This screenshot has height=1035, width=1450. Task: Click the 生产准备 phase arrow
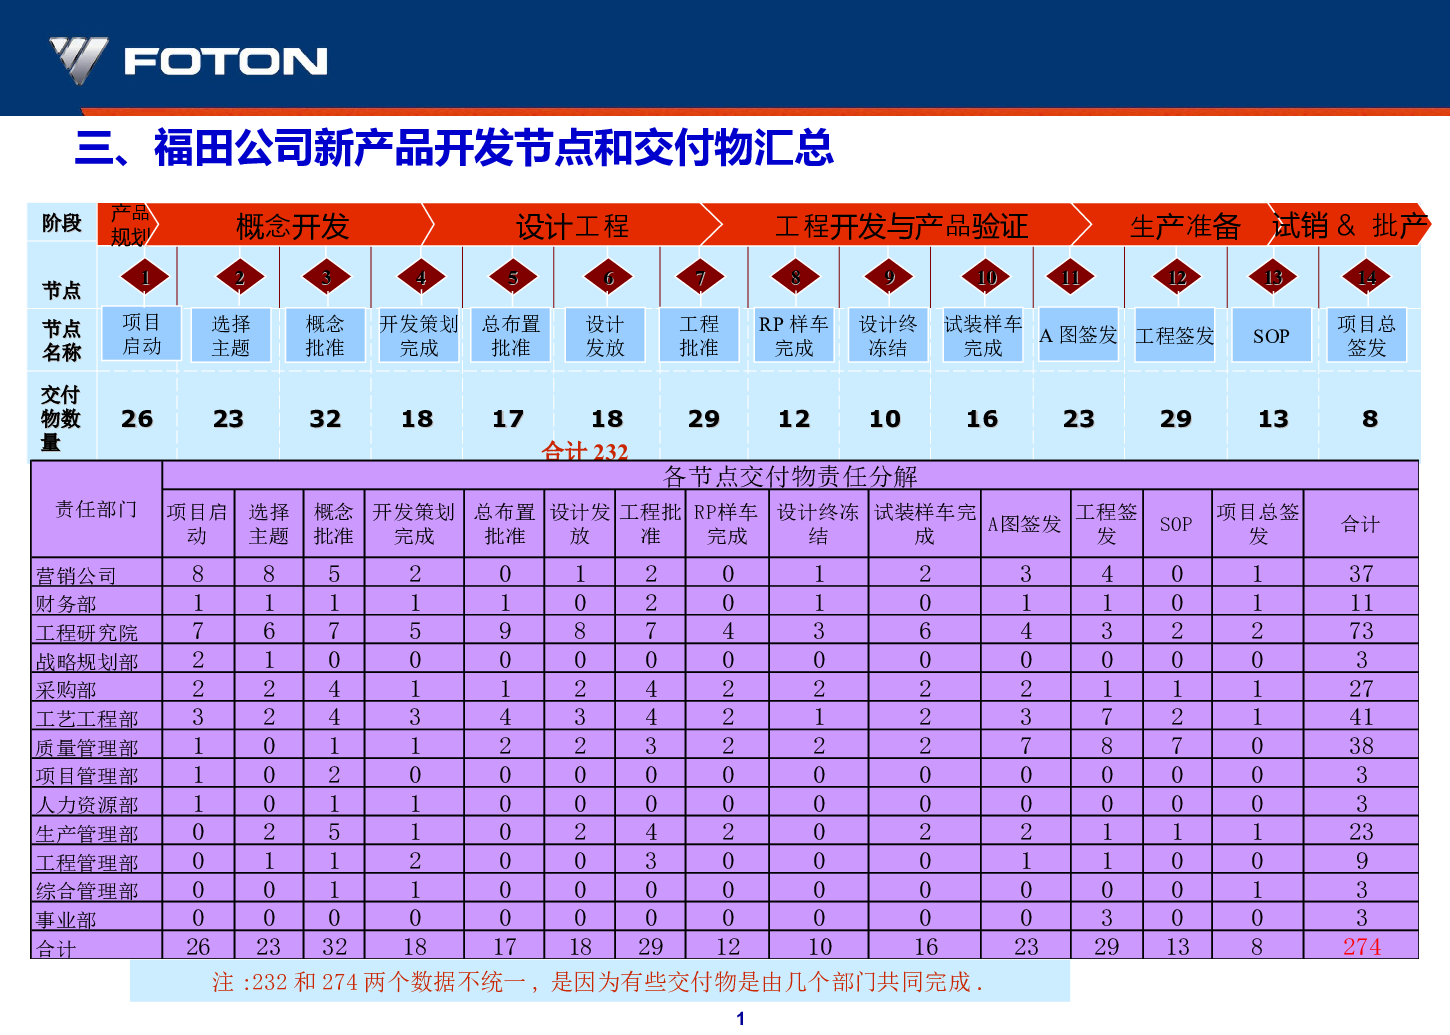pyautogui.click(x=1184, y=225)
